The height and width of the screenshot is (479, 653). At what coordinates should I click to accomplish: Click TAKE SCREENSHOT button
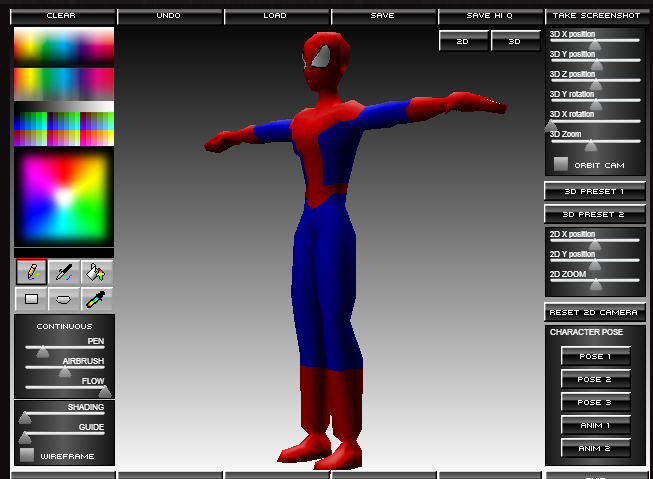click(x=597, y=16)
